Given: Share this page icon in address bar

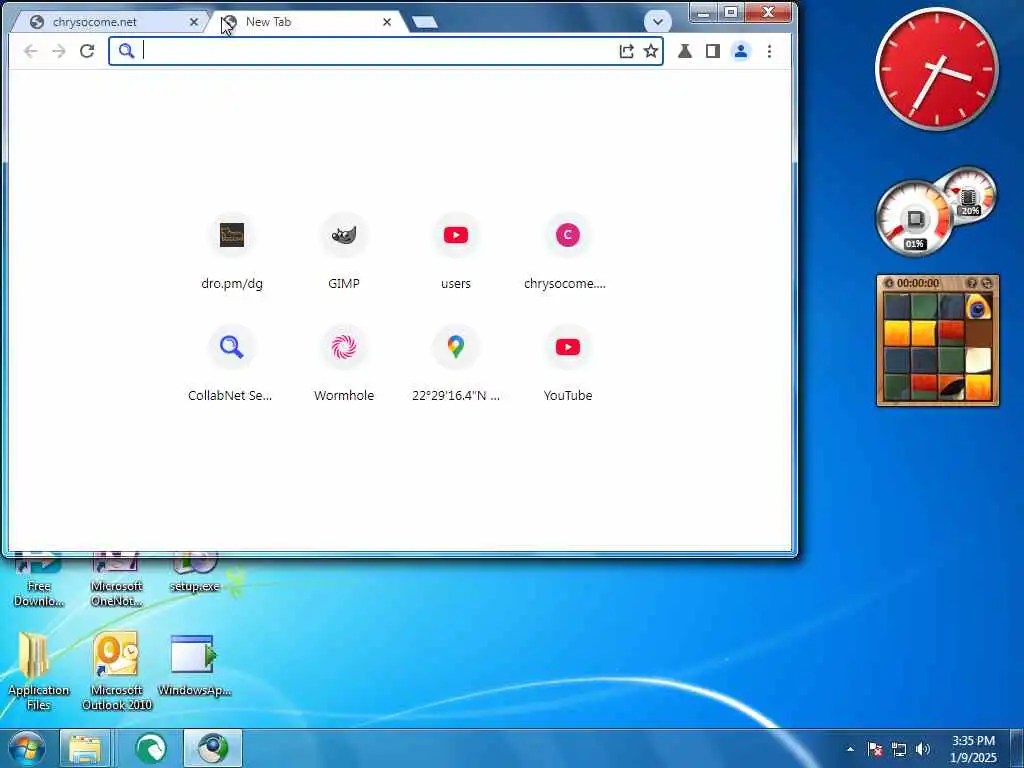Looking at the screenshot, I should click(x=626, y=51).
